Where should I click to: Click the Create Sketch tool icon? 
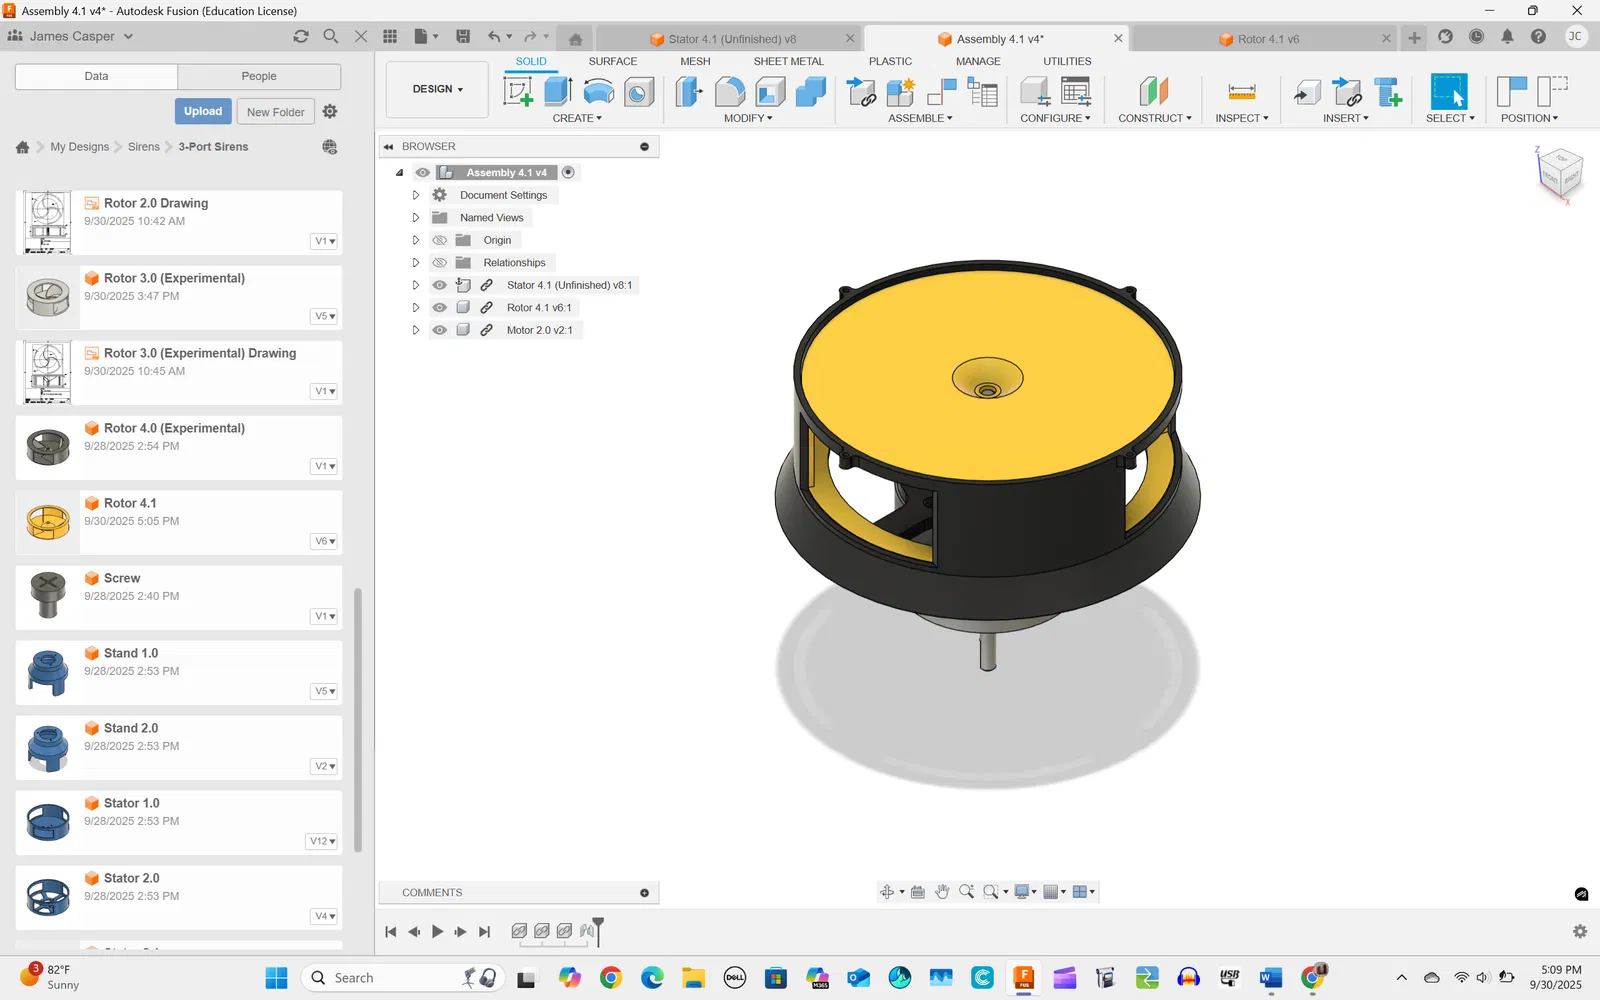[518, 92]
